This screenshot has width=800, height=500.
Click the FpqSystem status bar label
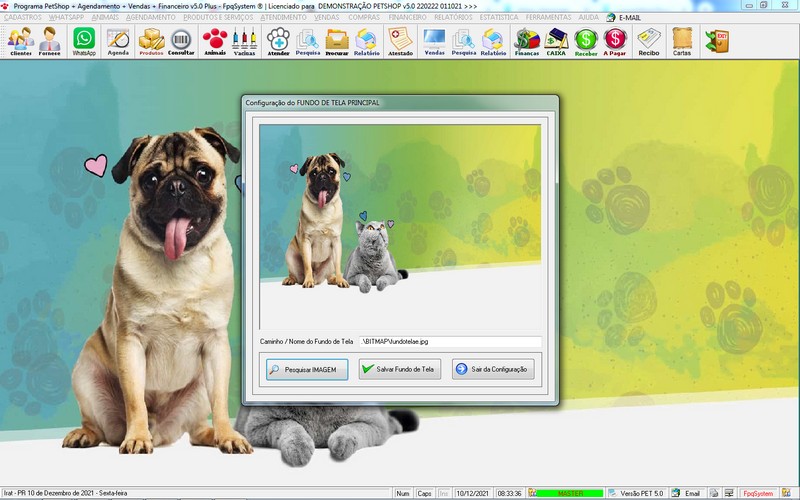click(x=758, y=493)
